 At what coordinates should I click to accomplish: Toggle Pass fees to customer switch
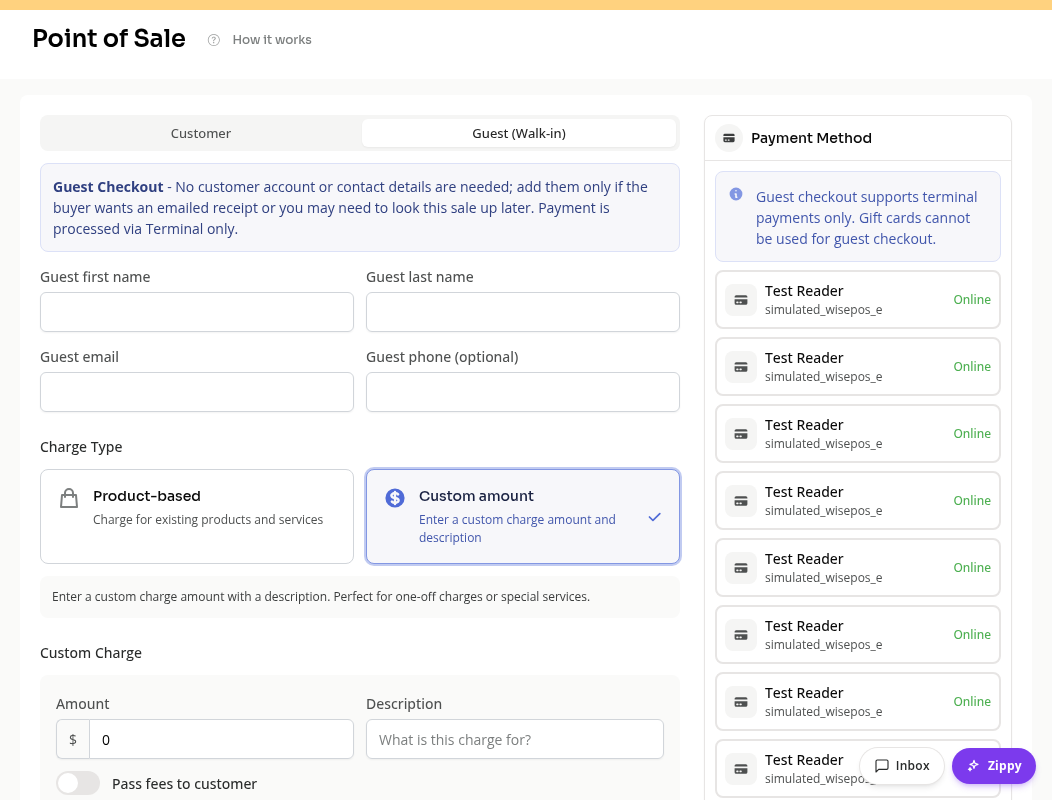tap(78, 783)
